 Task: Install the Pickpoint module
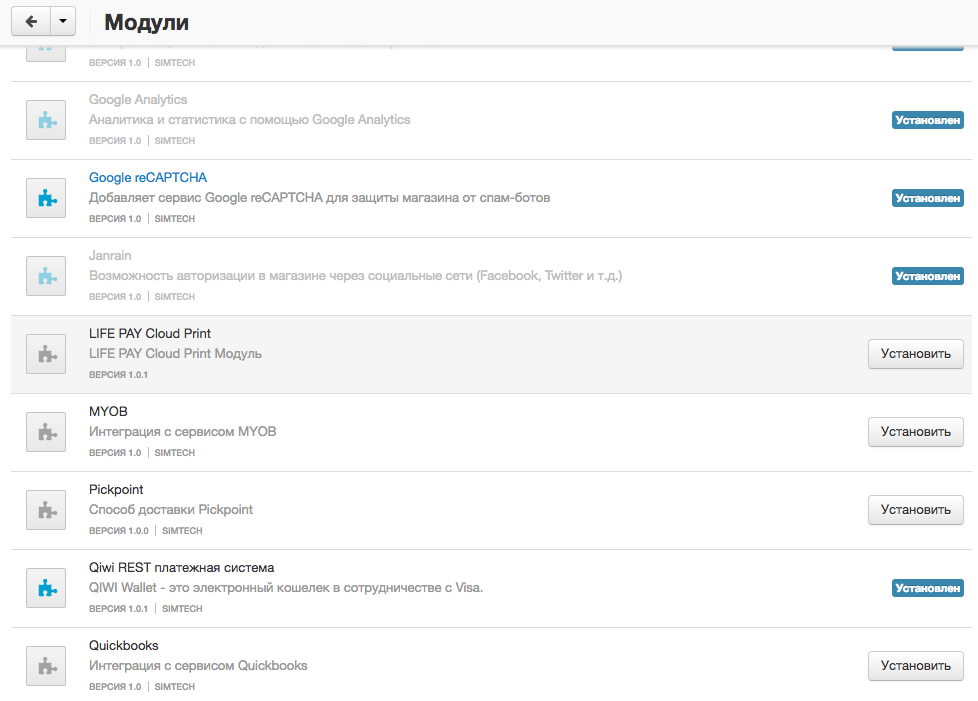[x=916, y=510]
